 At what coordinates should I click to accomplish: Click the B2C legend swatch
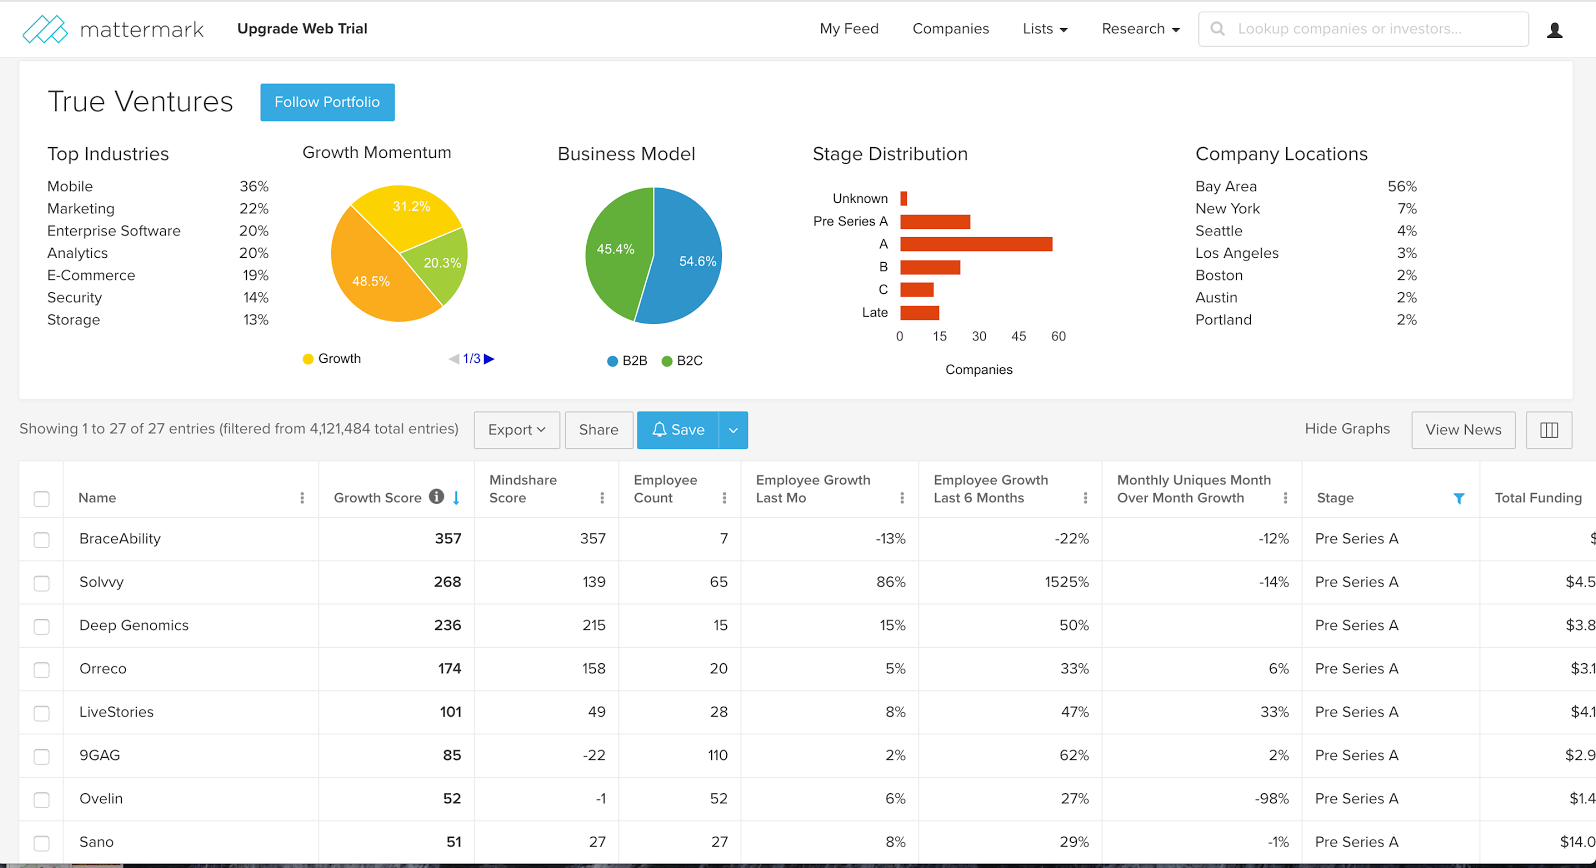[667, 361]
